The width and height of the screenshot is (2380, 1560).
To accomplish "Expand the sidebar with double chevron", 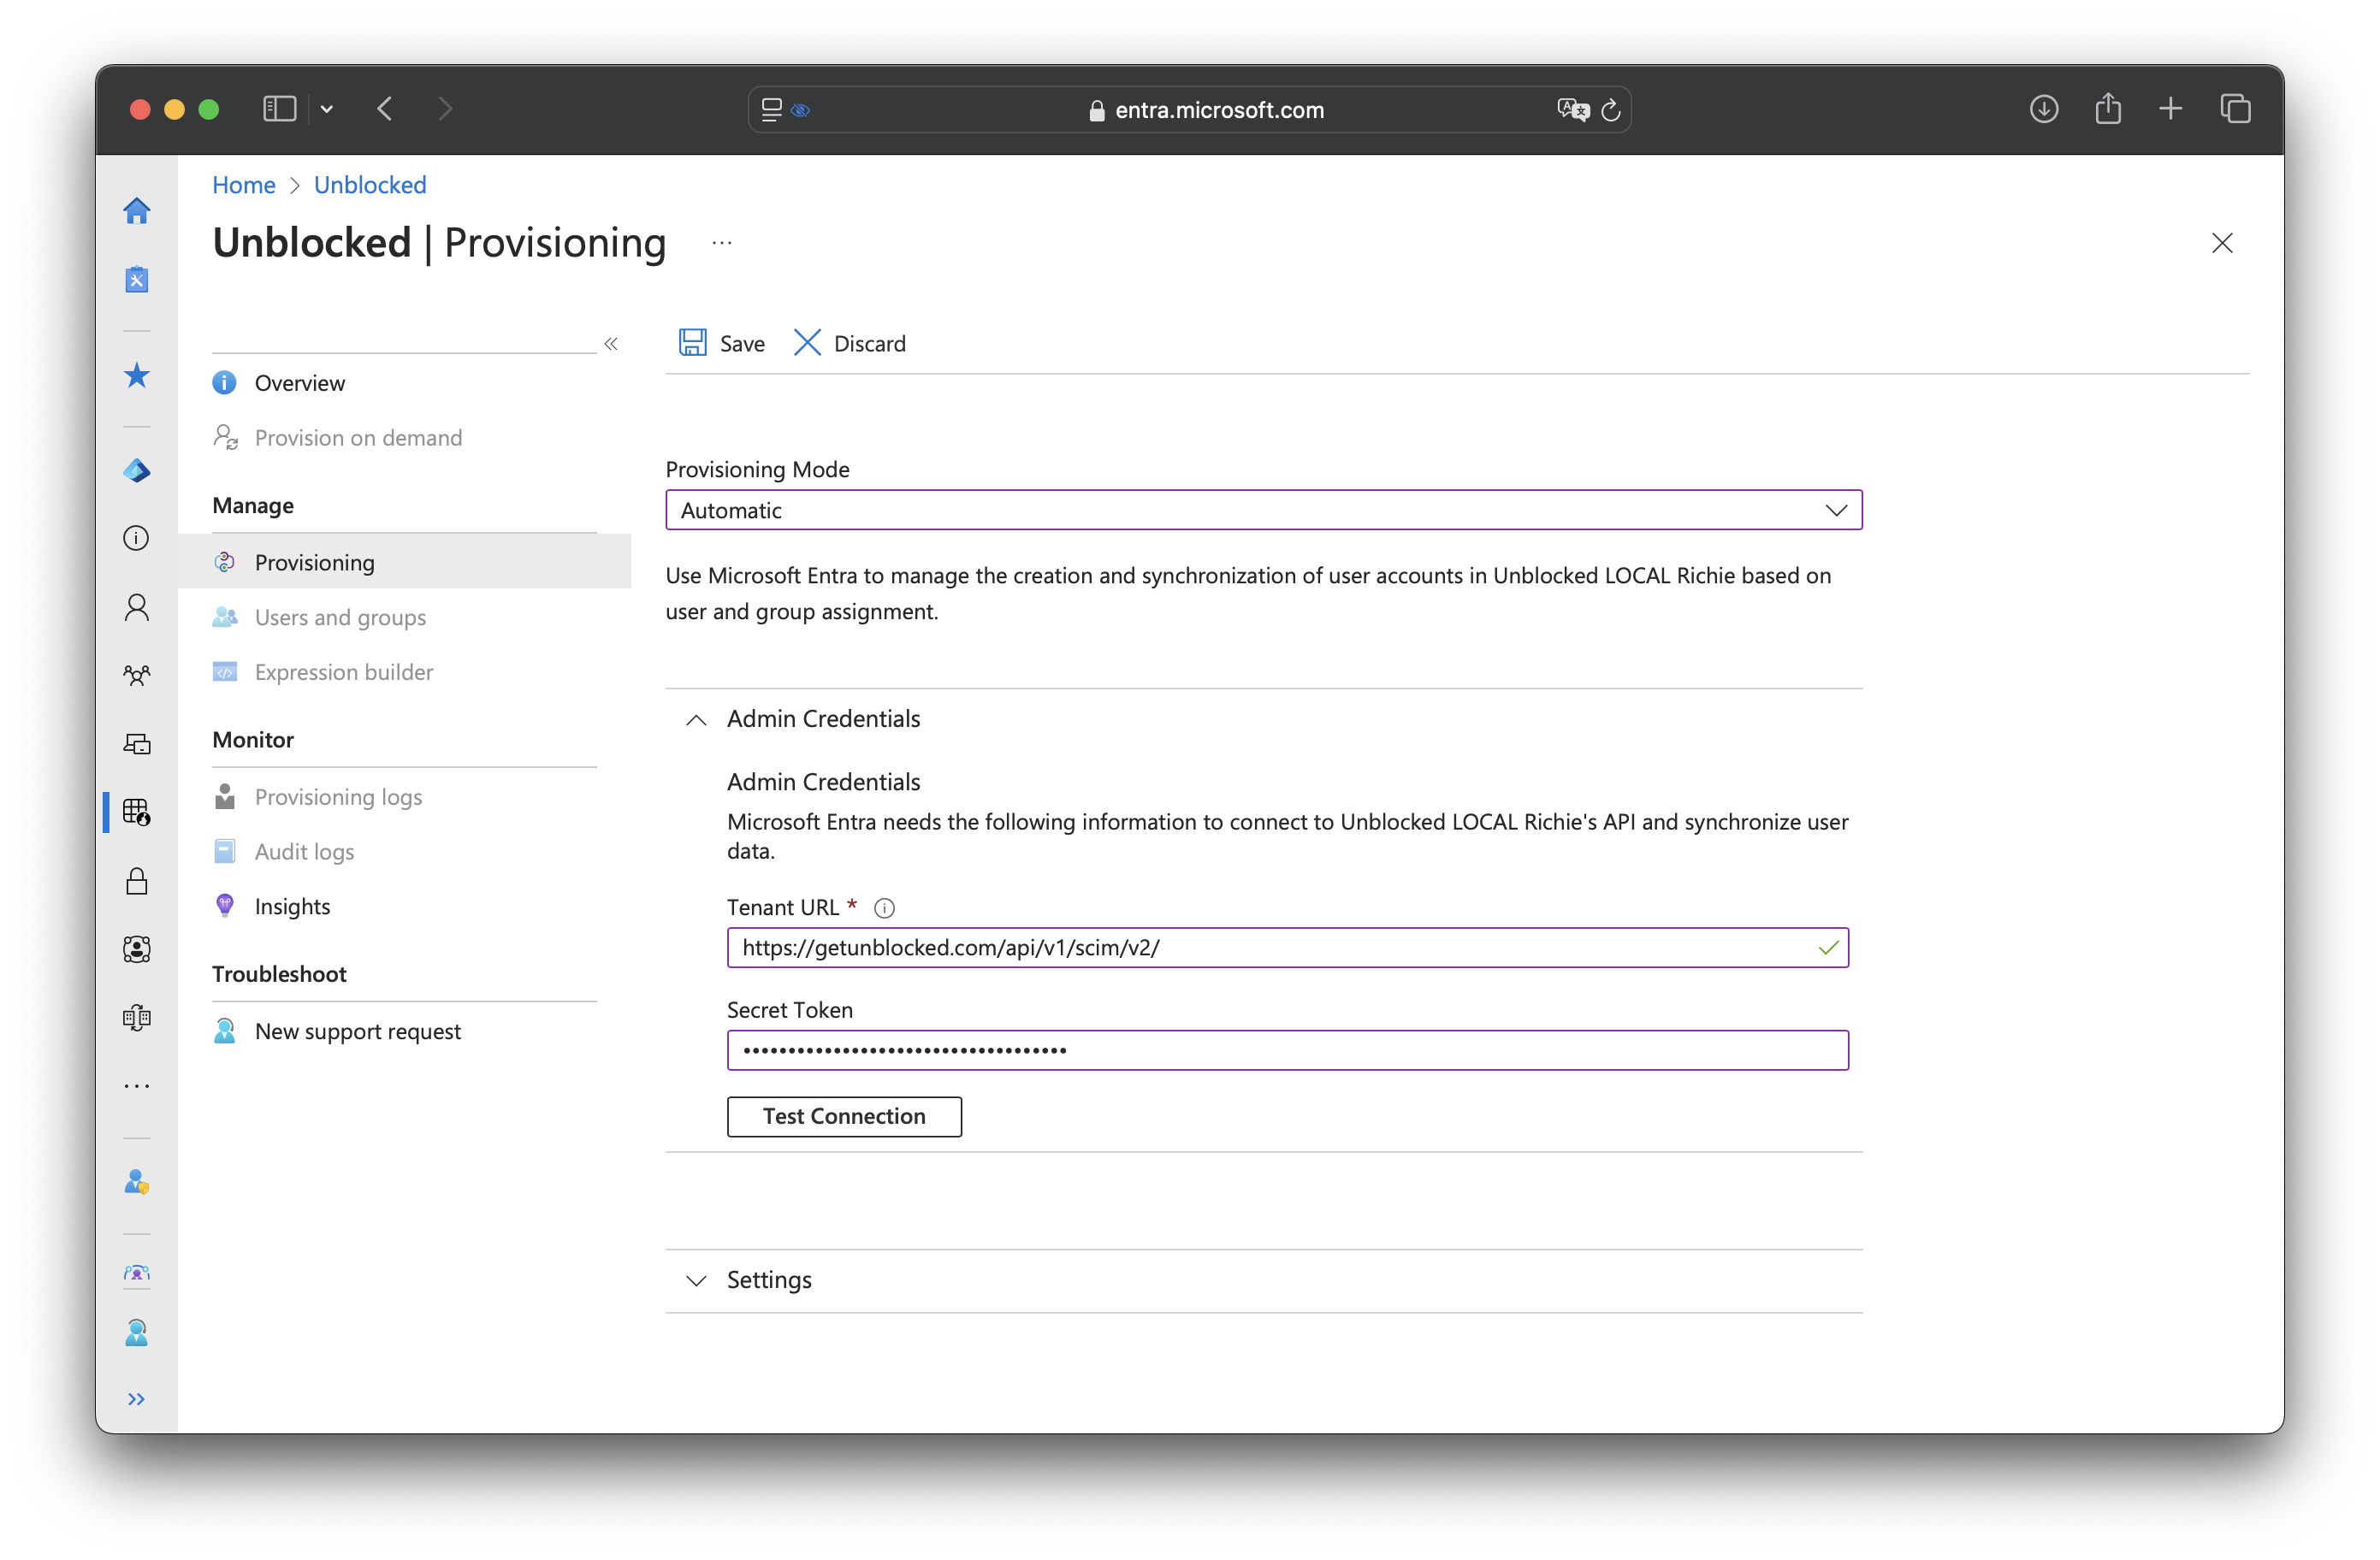I will coord(137,1399).
